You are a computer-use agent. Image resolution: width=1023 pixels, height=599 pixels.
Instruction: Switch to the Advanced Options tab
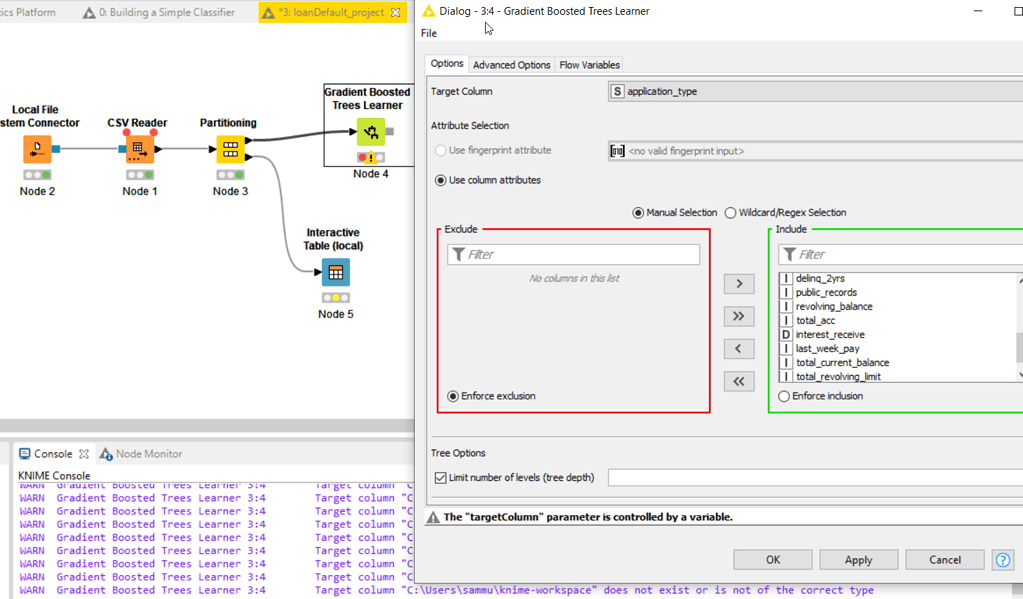(511, 63)
